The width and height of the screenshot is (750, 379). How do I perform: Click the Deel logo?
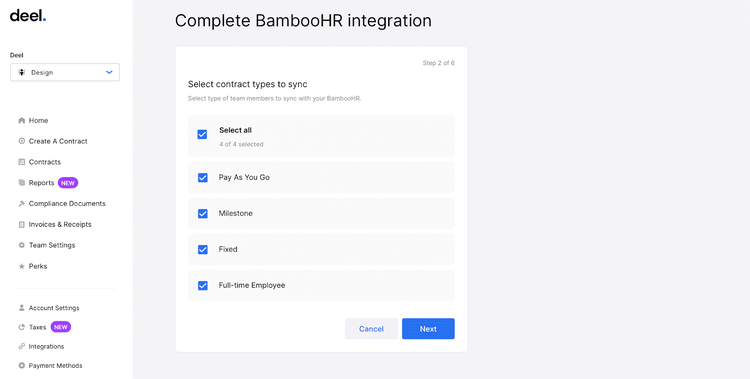coord(28,16)
